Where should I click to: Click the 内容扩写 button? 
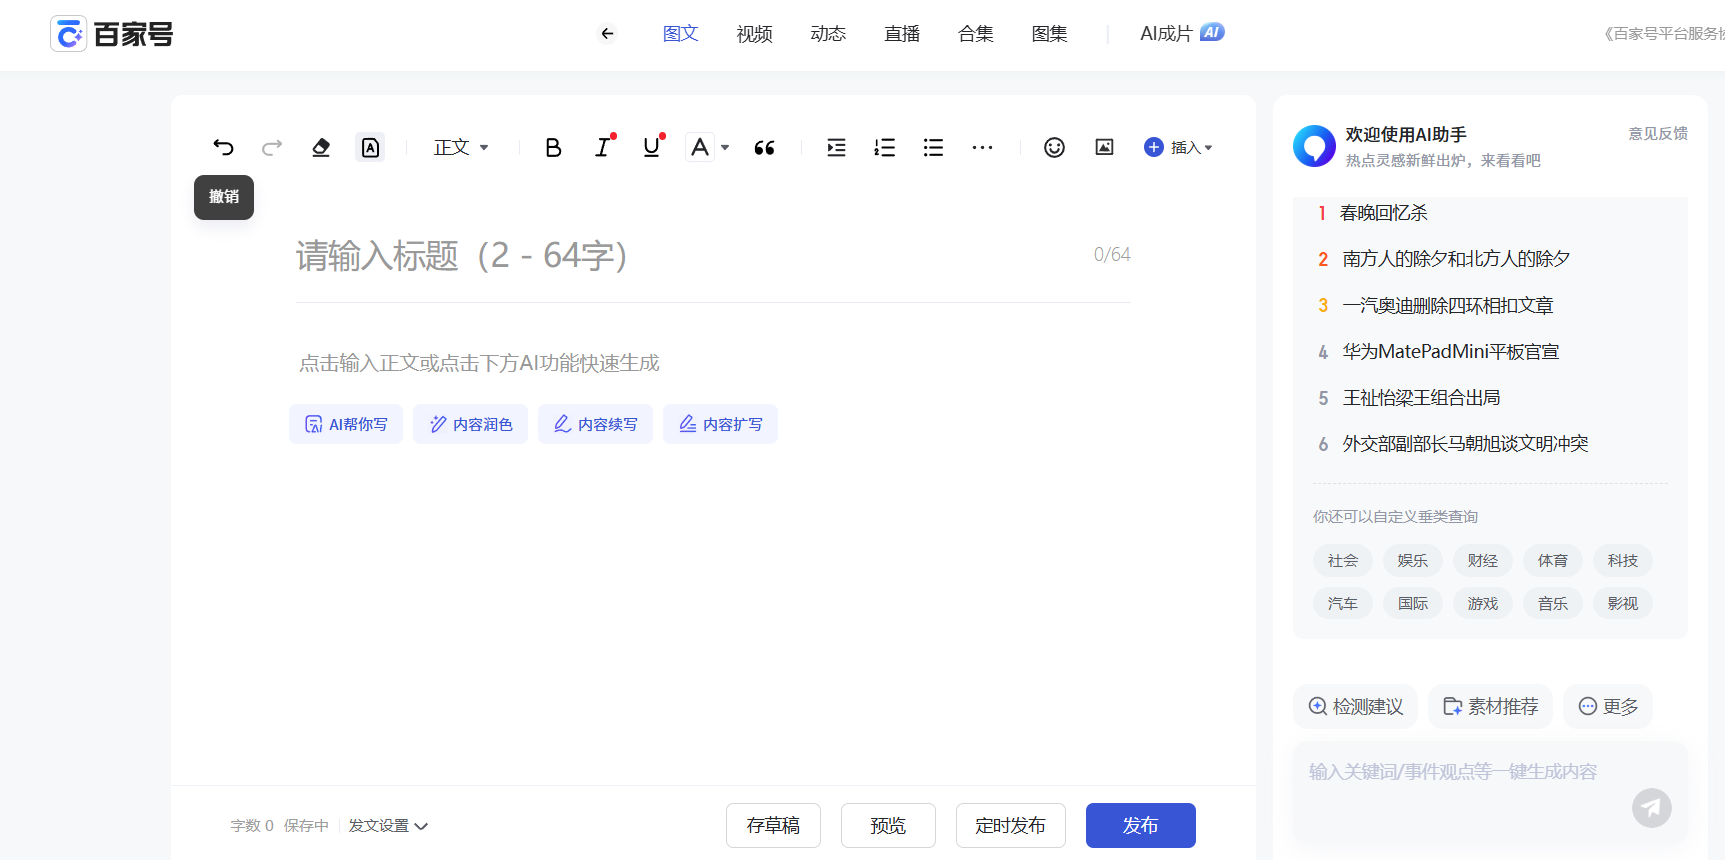click(x=721, y=424)
